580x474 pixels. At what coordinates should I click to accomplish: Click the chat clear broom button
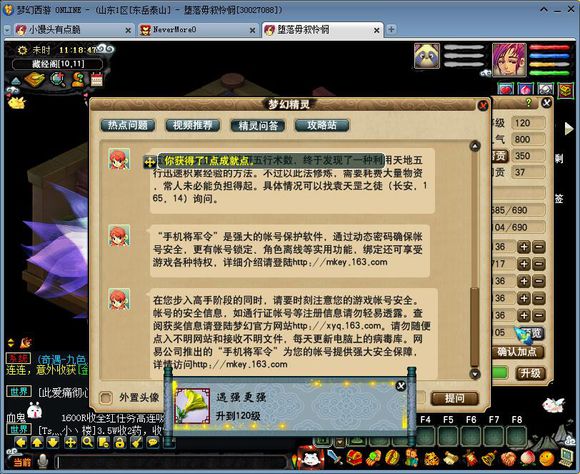point(136,442)
